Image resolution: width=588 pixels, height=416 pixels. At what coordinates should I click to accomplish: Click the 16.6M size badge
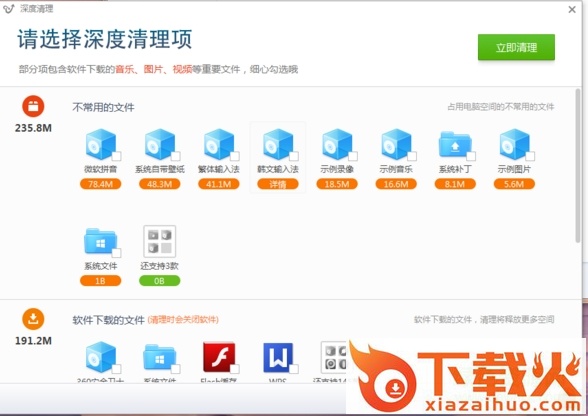[396, 184]
